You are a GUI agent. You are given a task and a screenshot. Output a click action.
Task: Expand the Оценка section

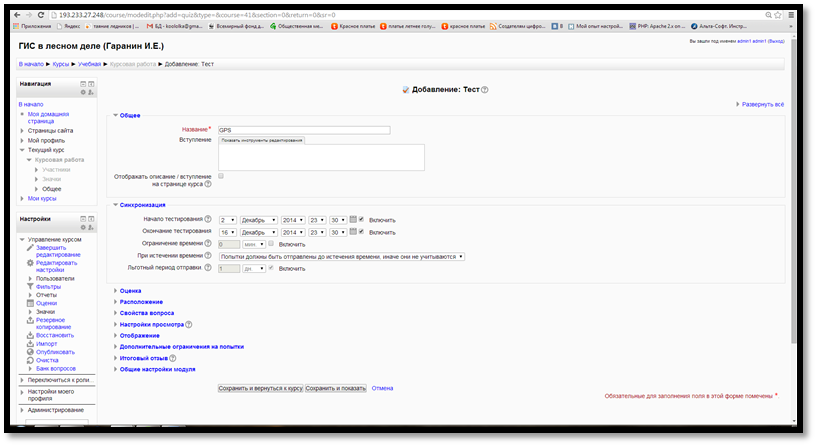[130, 291]
